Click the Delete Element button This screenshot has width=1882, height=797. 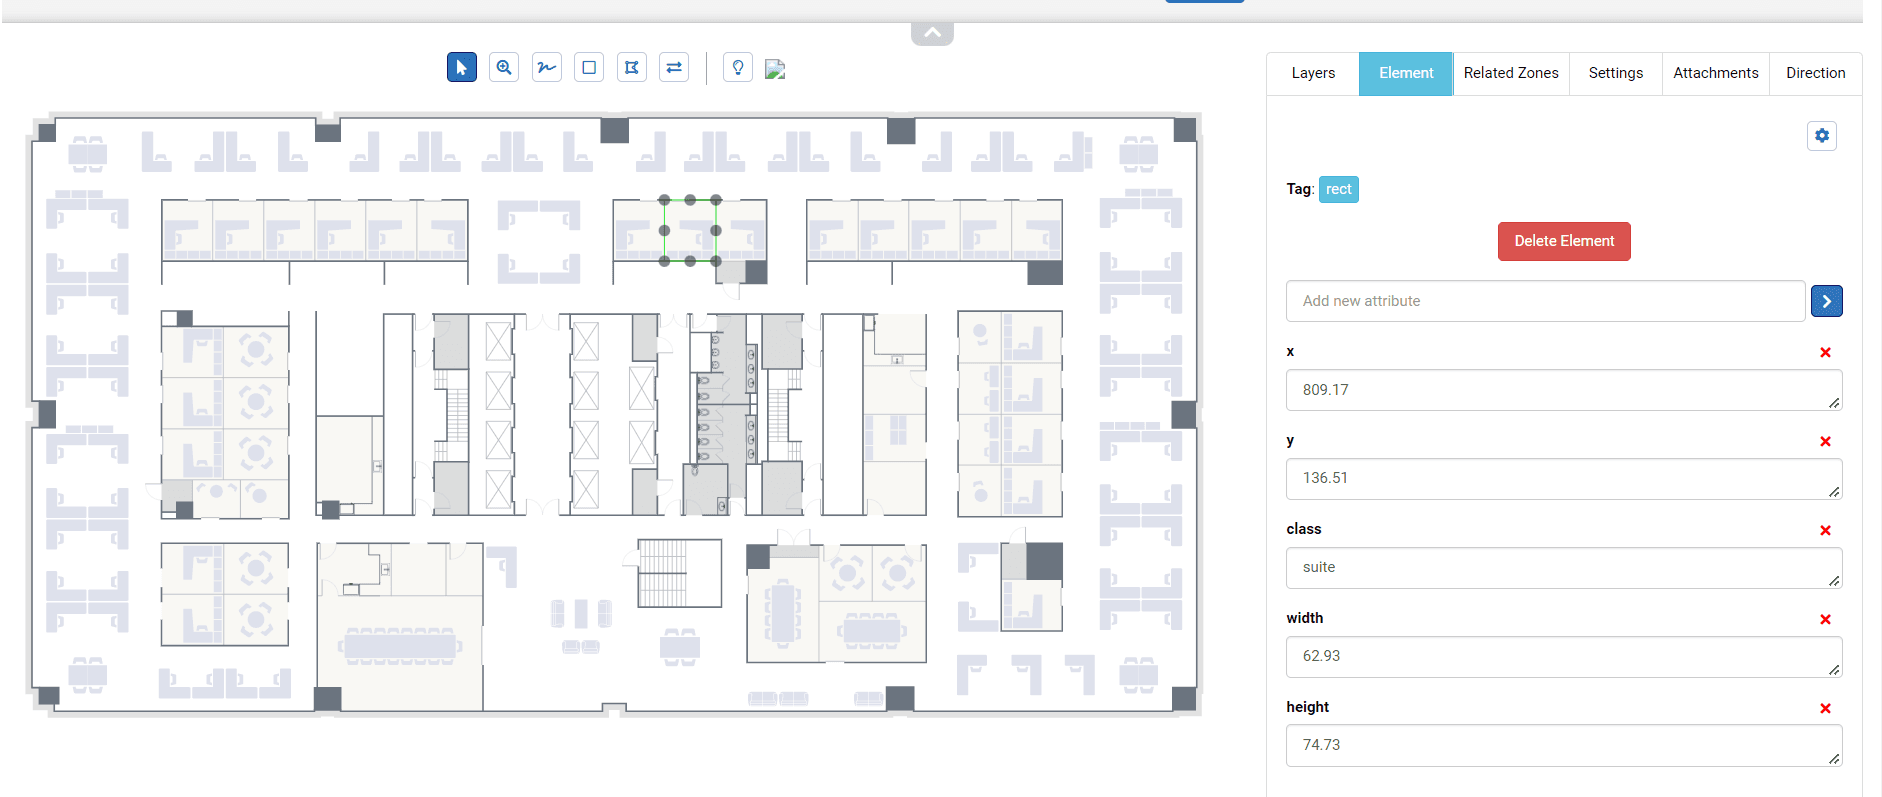tap(1564, 241)
